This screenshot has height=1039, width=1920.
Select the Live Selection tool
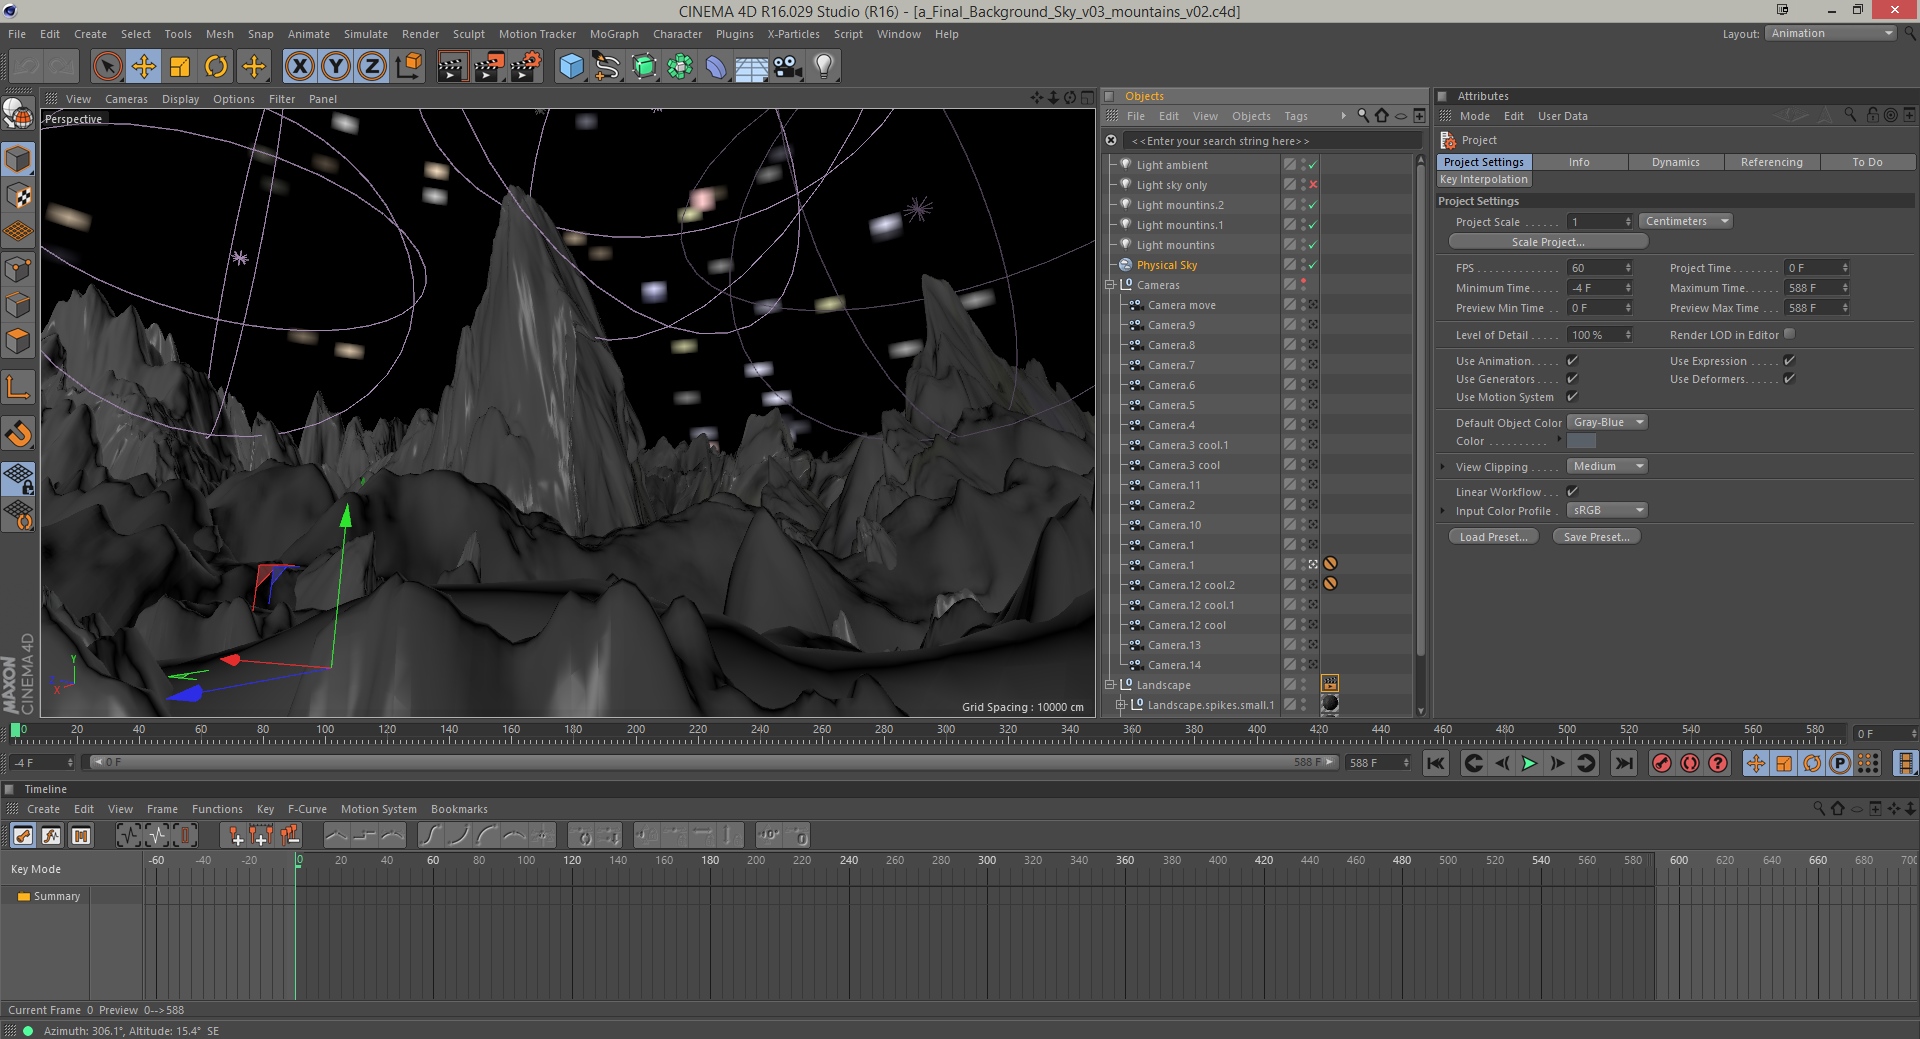point(107,67)
